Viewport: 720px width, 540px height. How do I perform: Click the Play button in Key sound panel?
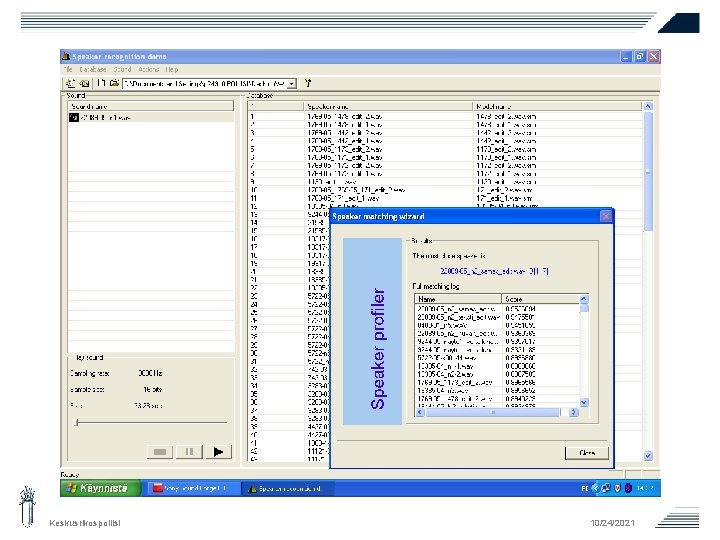point(219,452)
